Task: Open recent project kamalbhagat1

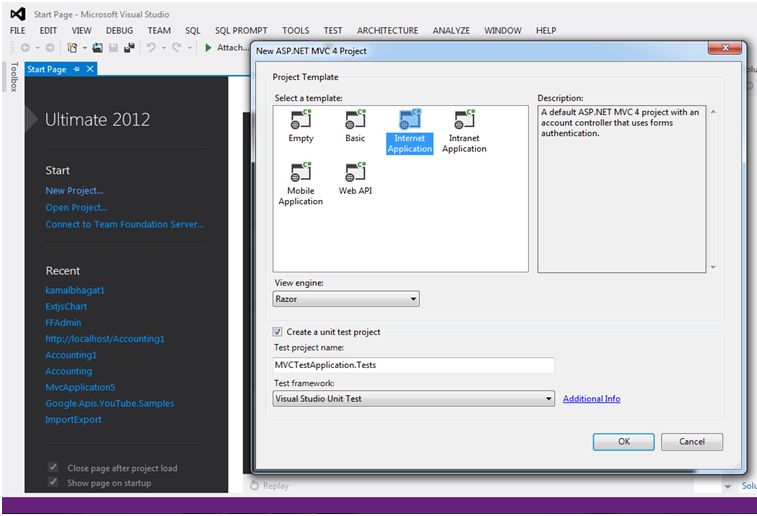Action: click(75, 290)
